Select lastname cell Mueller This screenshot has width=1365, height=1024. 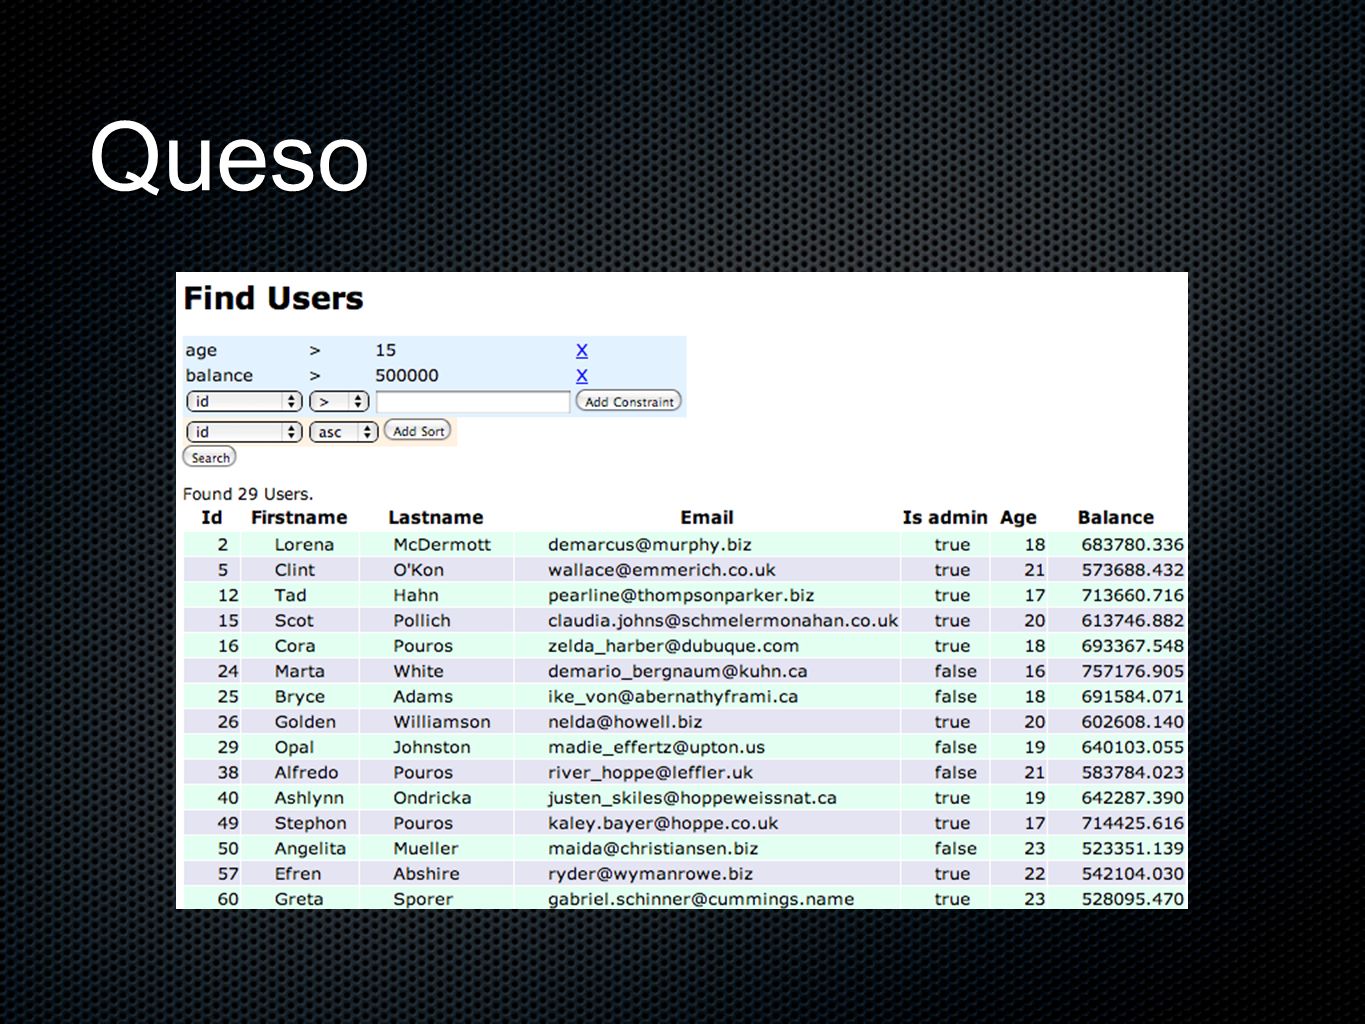[425, 849]
